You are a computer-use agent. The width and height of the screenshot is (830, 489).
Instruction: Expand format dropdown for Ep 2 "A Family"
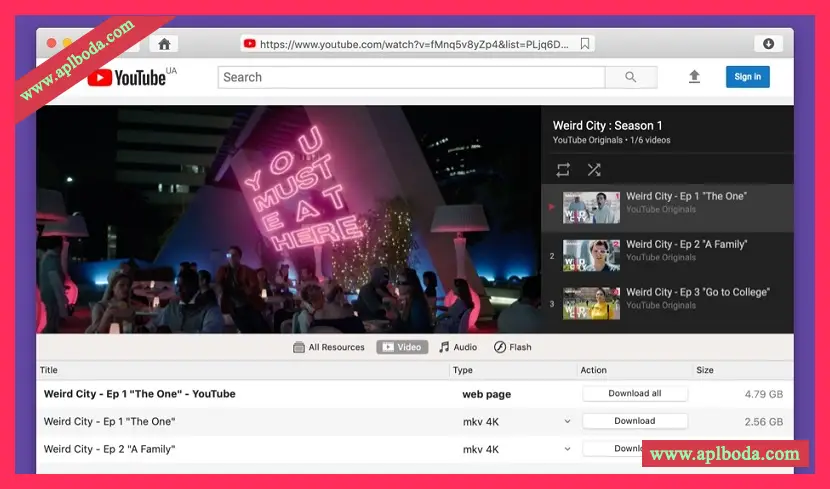567,450
